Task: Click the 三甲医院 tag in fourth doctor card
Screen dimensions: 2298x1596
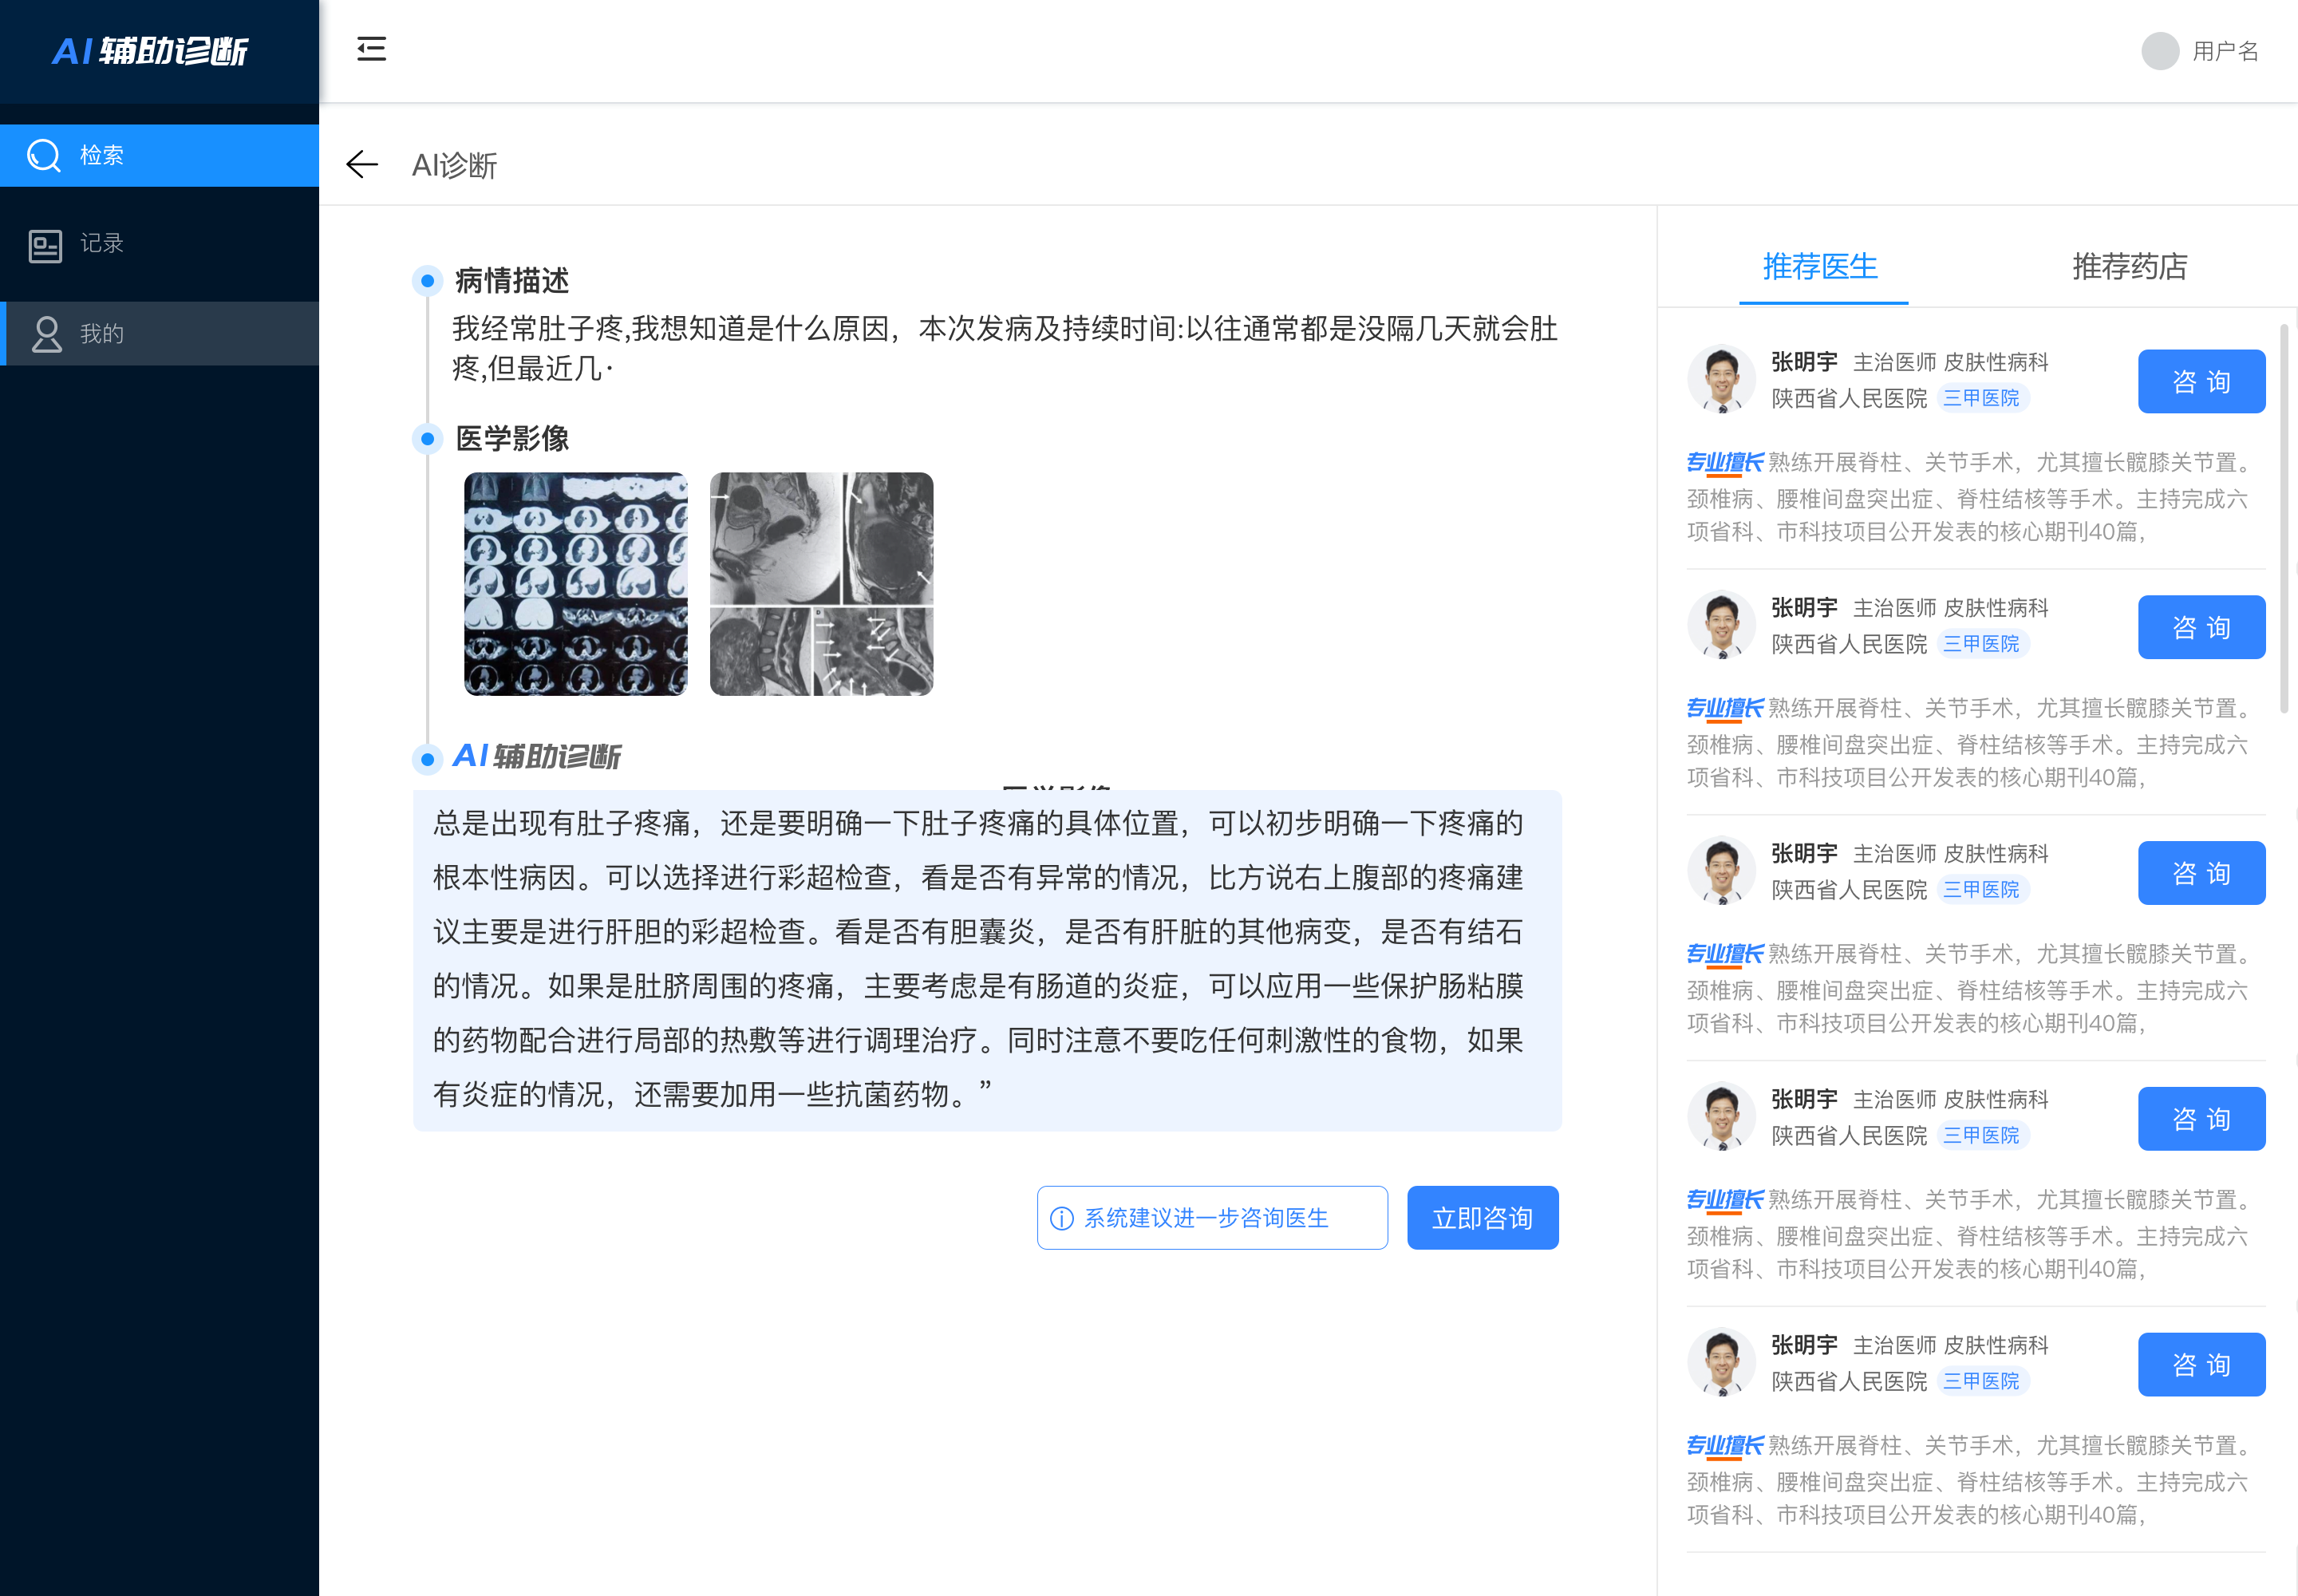Action: [1981, 1135]
